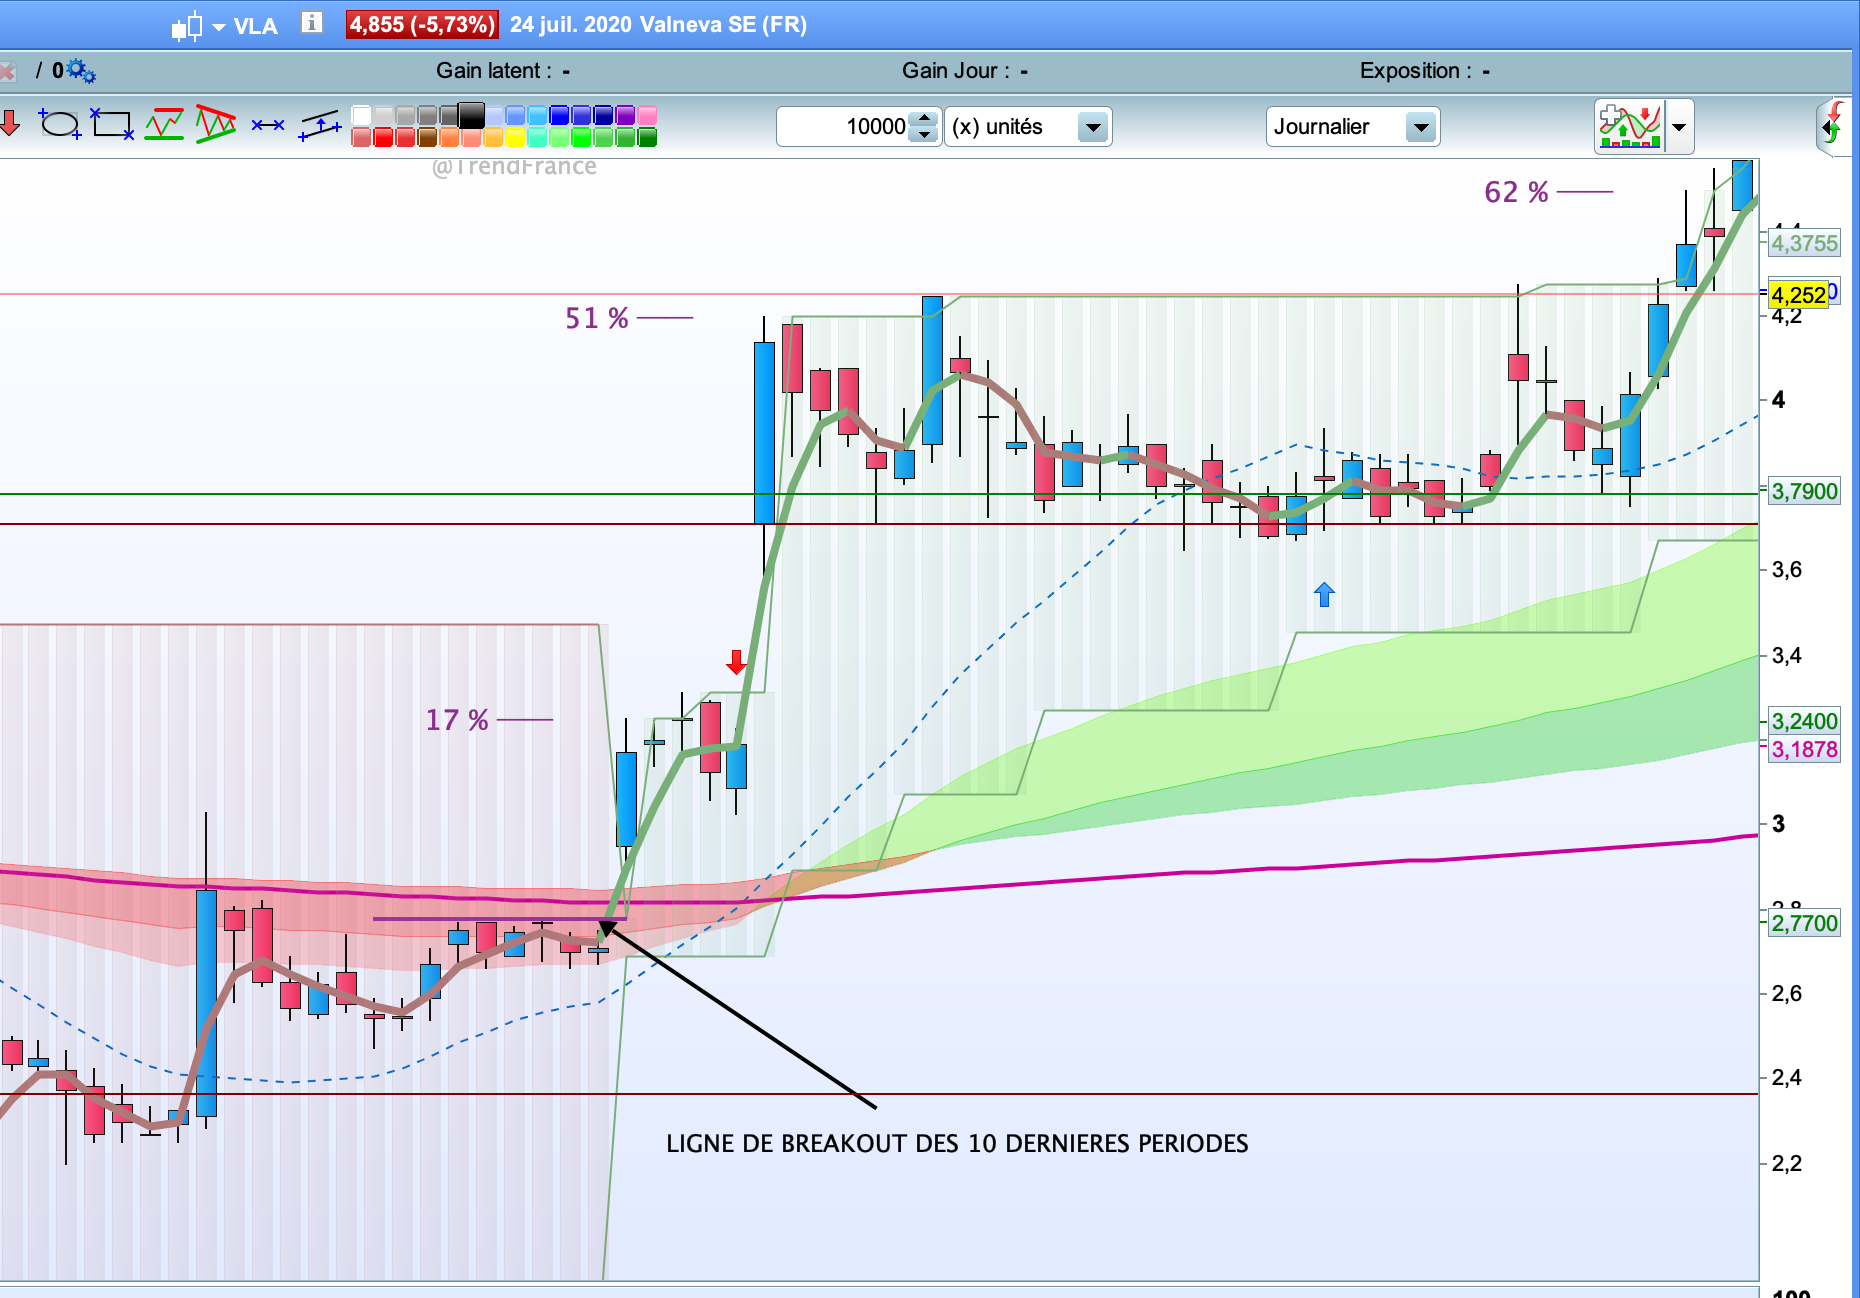Click the 3,7900 price level label

1804,492
